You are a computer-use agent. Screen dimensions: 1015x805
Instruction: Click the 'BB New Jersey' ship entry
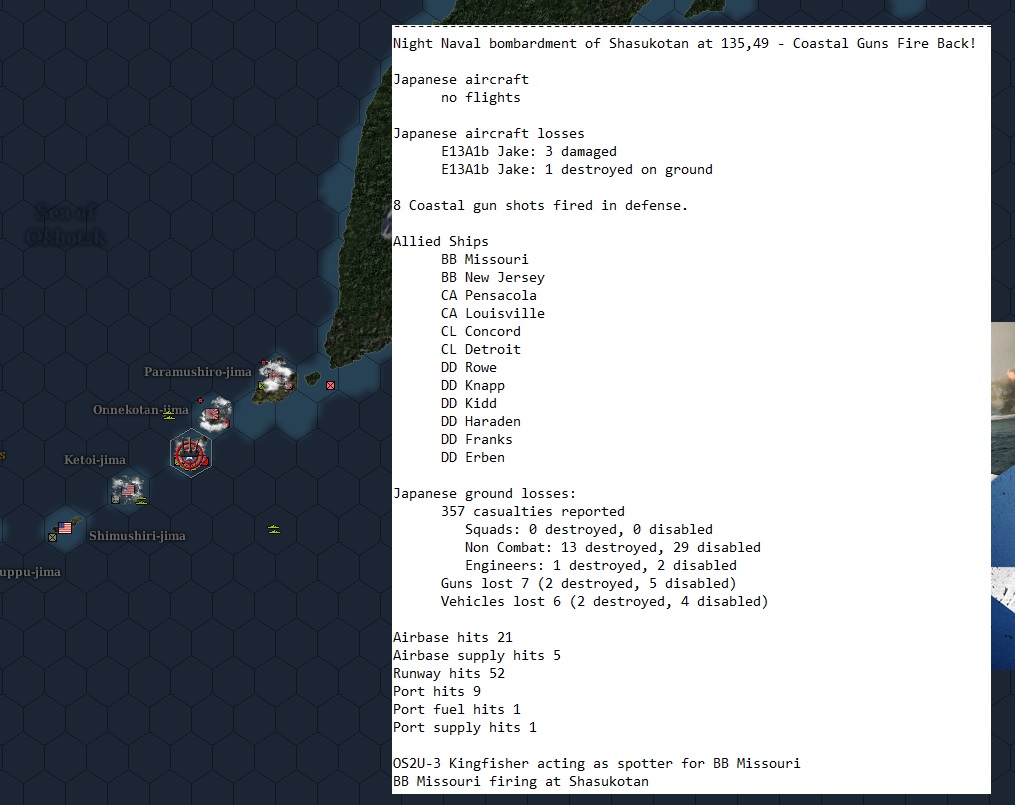click(493, 278)
